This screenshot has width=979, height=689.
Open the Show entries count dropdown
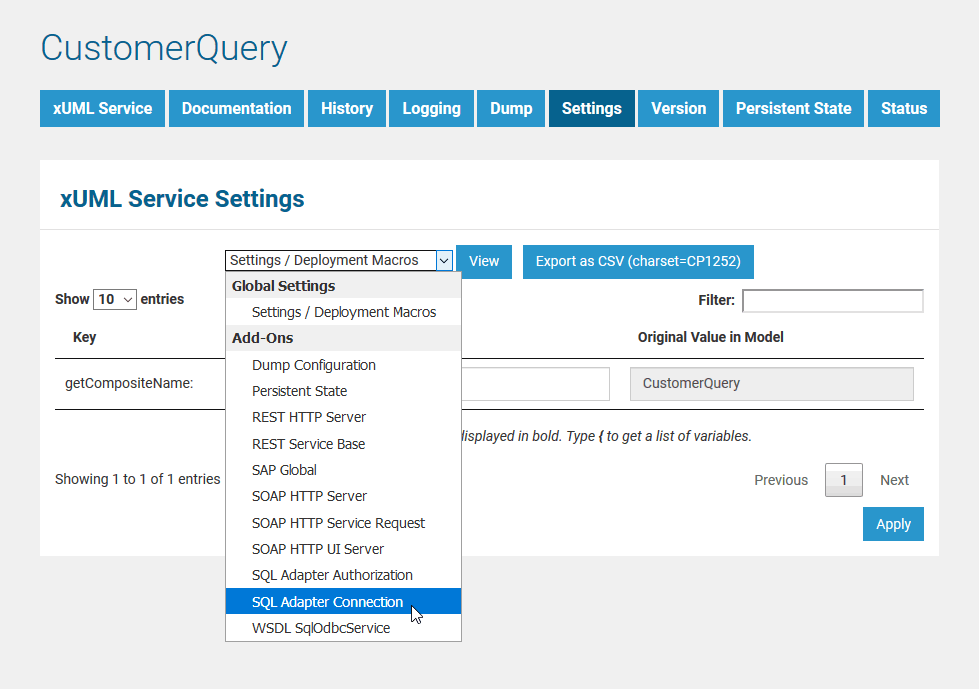[x=114, y=299]
